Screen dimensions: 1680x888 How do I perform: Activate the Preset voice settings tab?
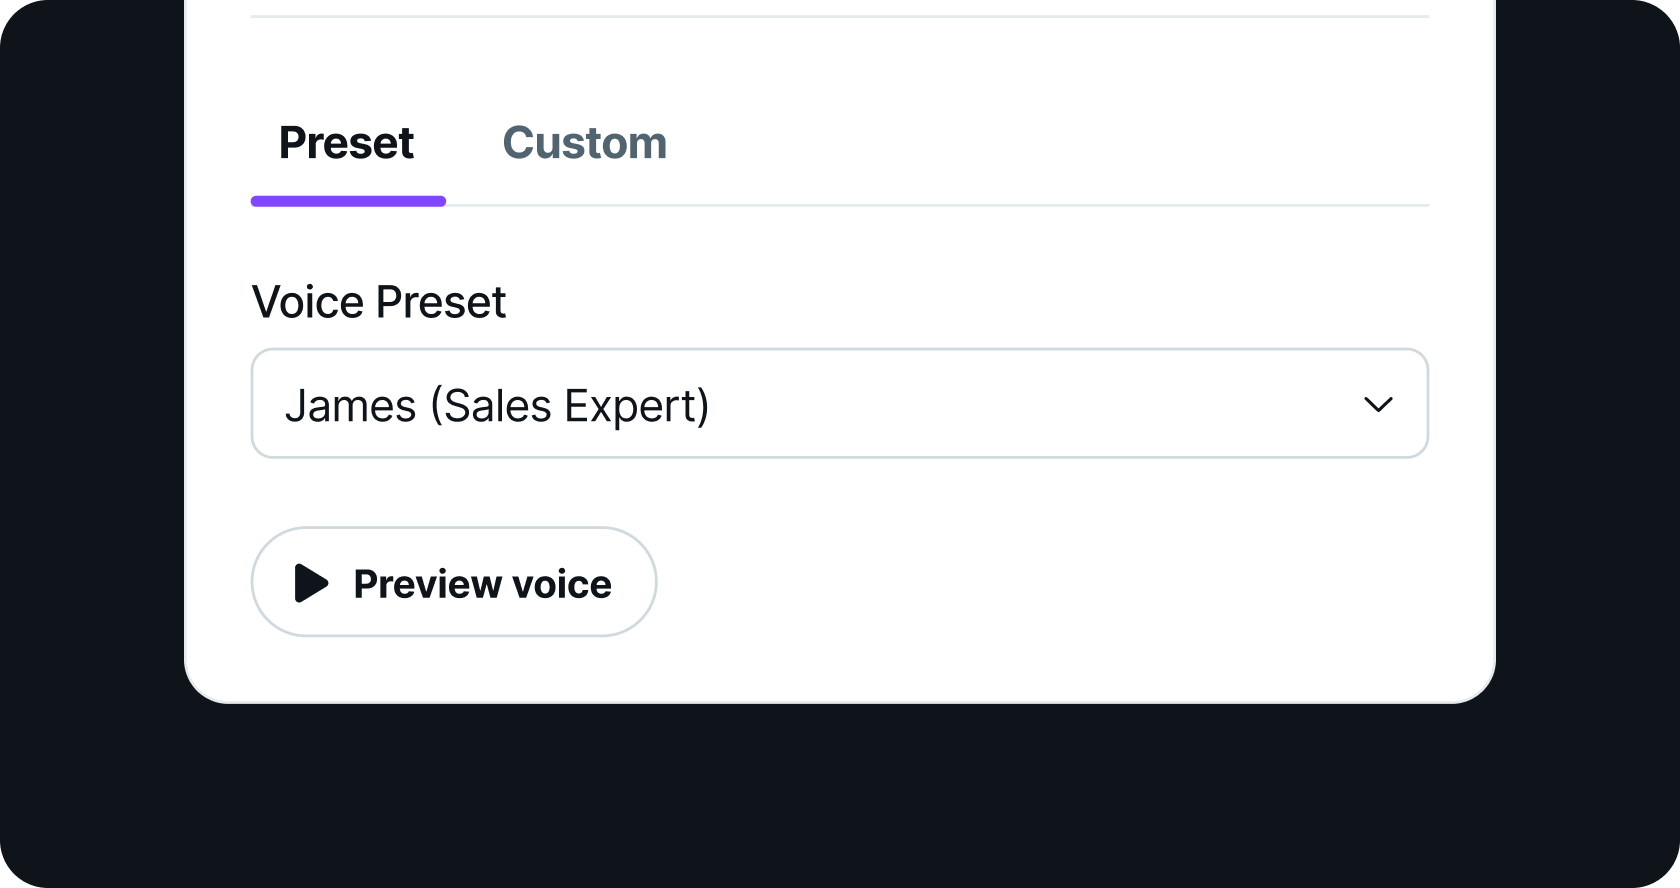pyautogui.click(x=347, y=143)
